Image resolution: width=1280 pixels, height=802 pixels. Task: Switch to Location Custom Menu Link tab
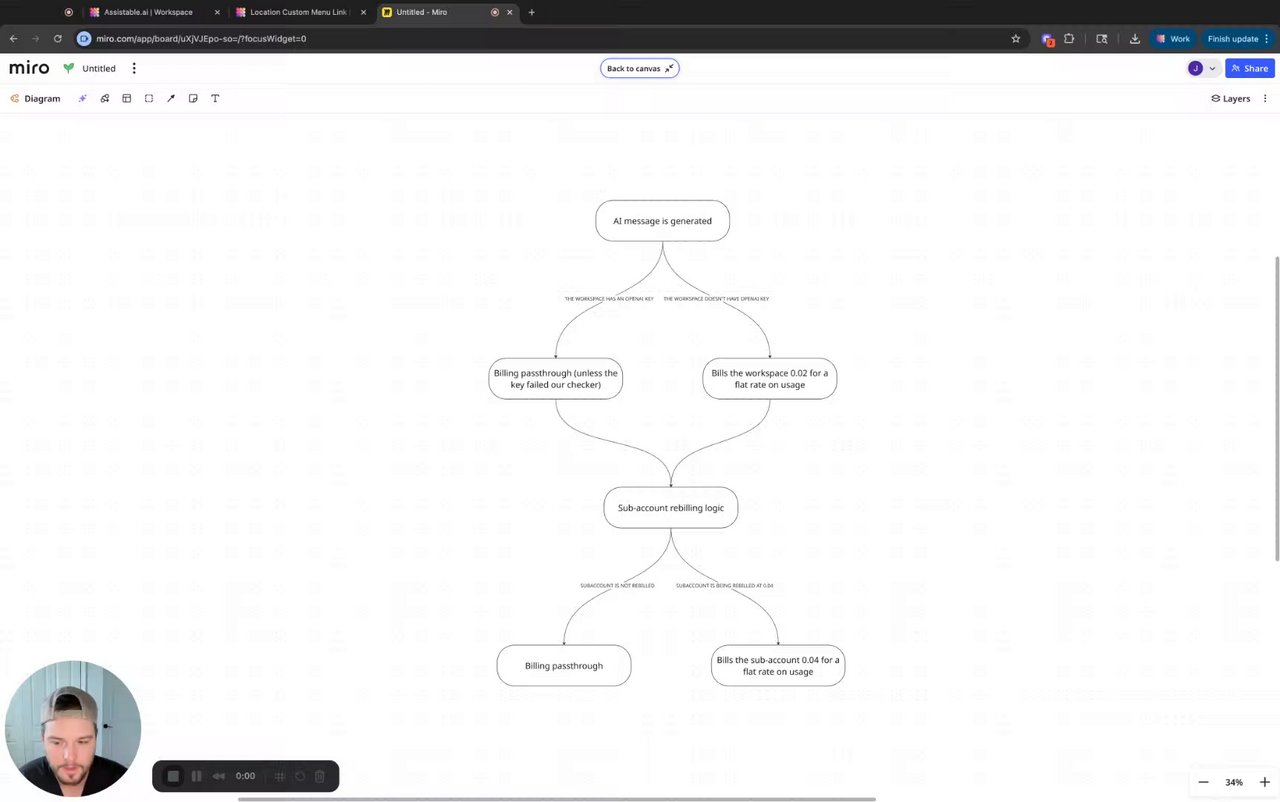pos(298,12)
